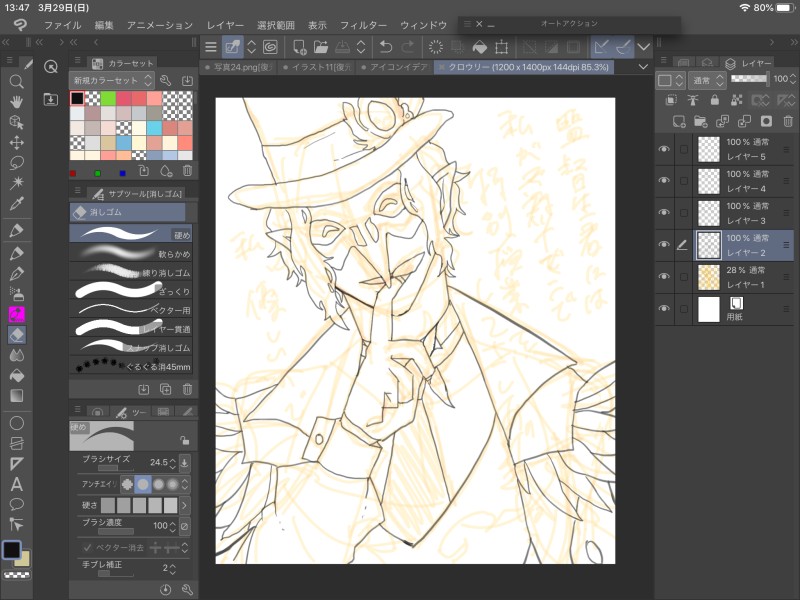Toggle the ベクター消去 checkbox
Viewport: 800px width, 600px height.
point(87,547)
